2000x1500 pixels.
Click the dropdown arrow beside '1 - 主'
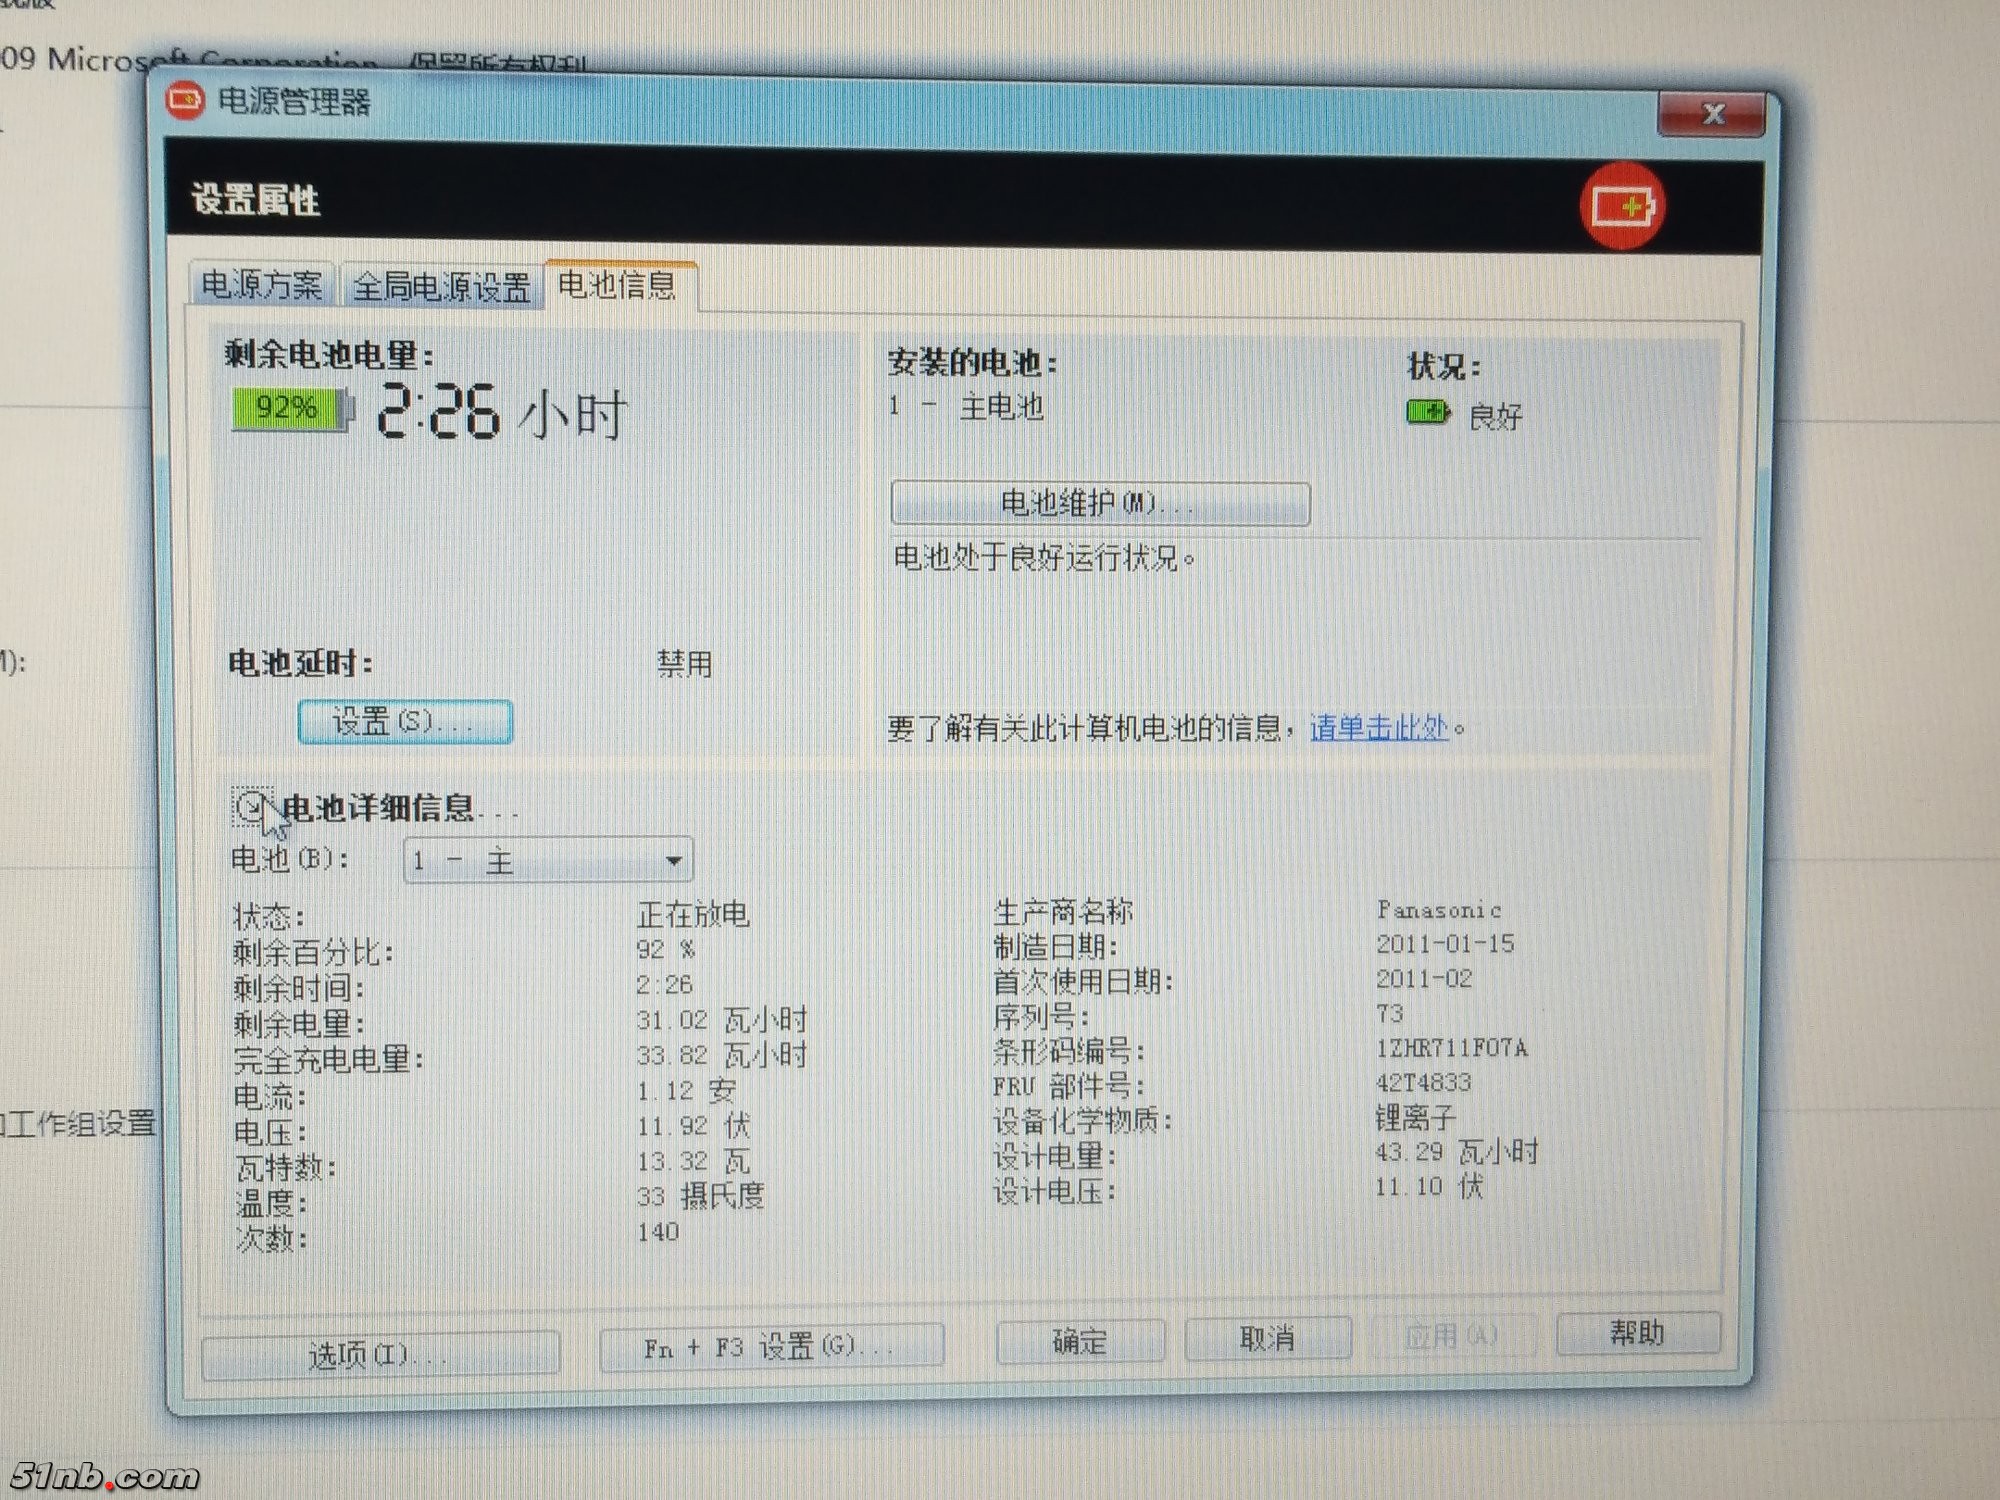pos(673,861)
